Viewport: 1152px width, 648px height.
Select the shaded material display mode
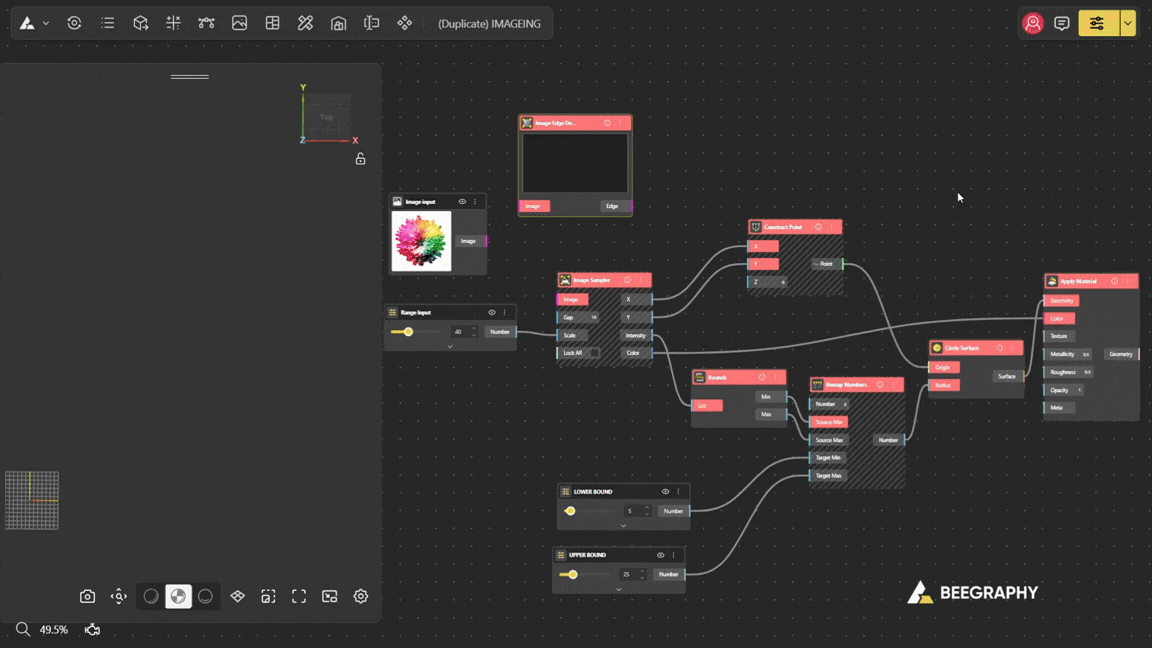[x=178, y=597]
